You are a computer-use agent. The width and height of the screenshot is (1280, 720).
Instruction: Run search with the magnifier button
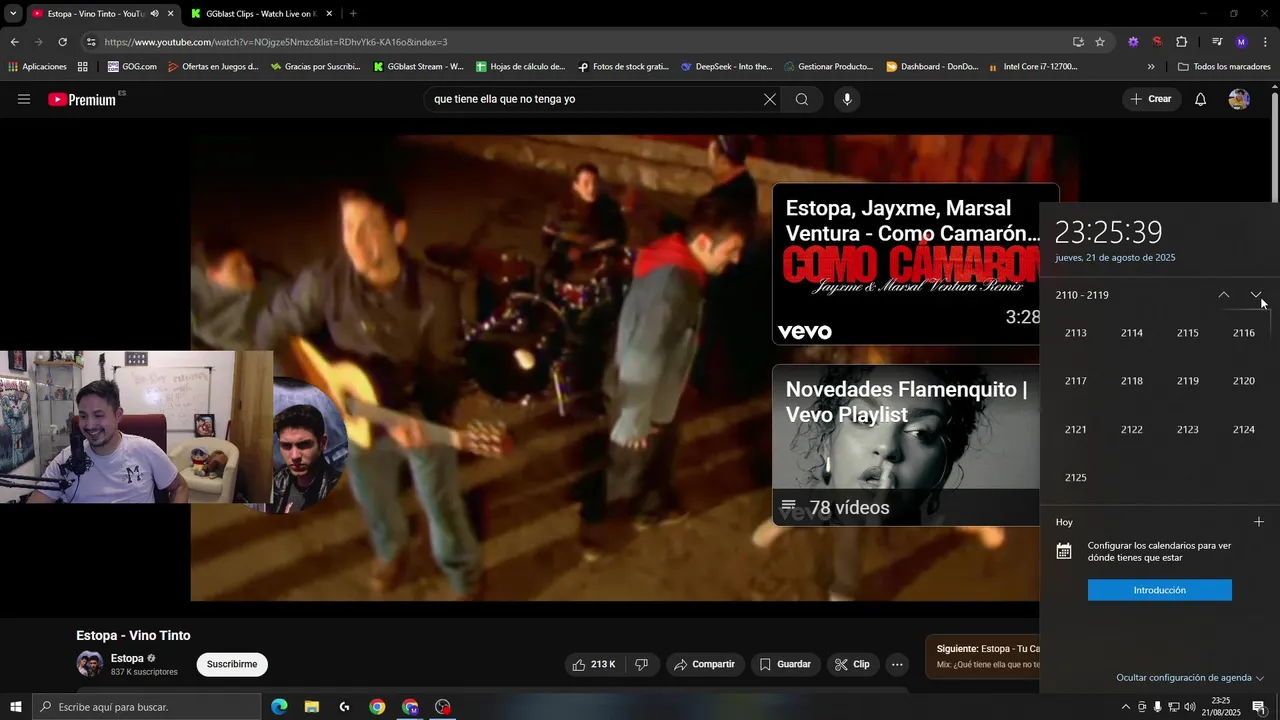pos(802,99)
